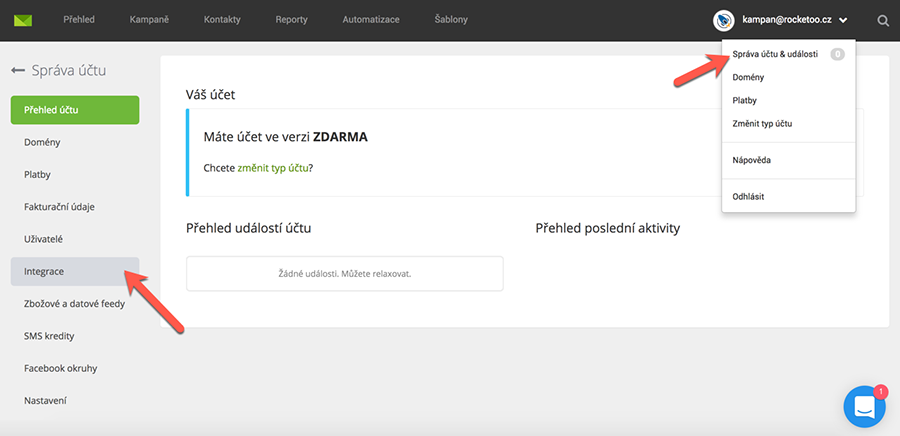Open the Kampaně menu
Screen dimensions: 900x436
click(x=147, y=20)
